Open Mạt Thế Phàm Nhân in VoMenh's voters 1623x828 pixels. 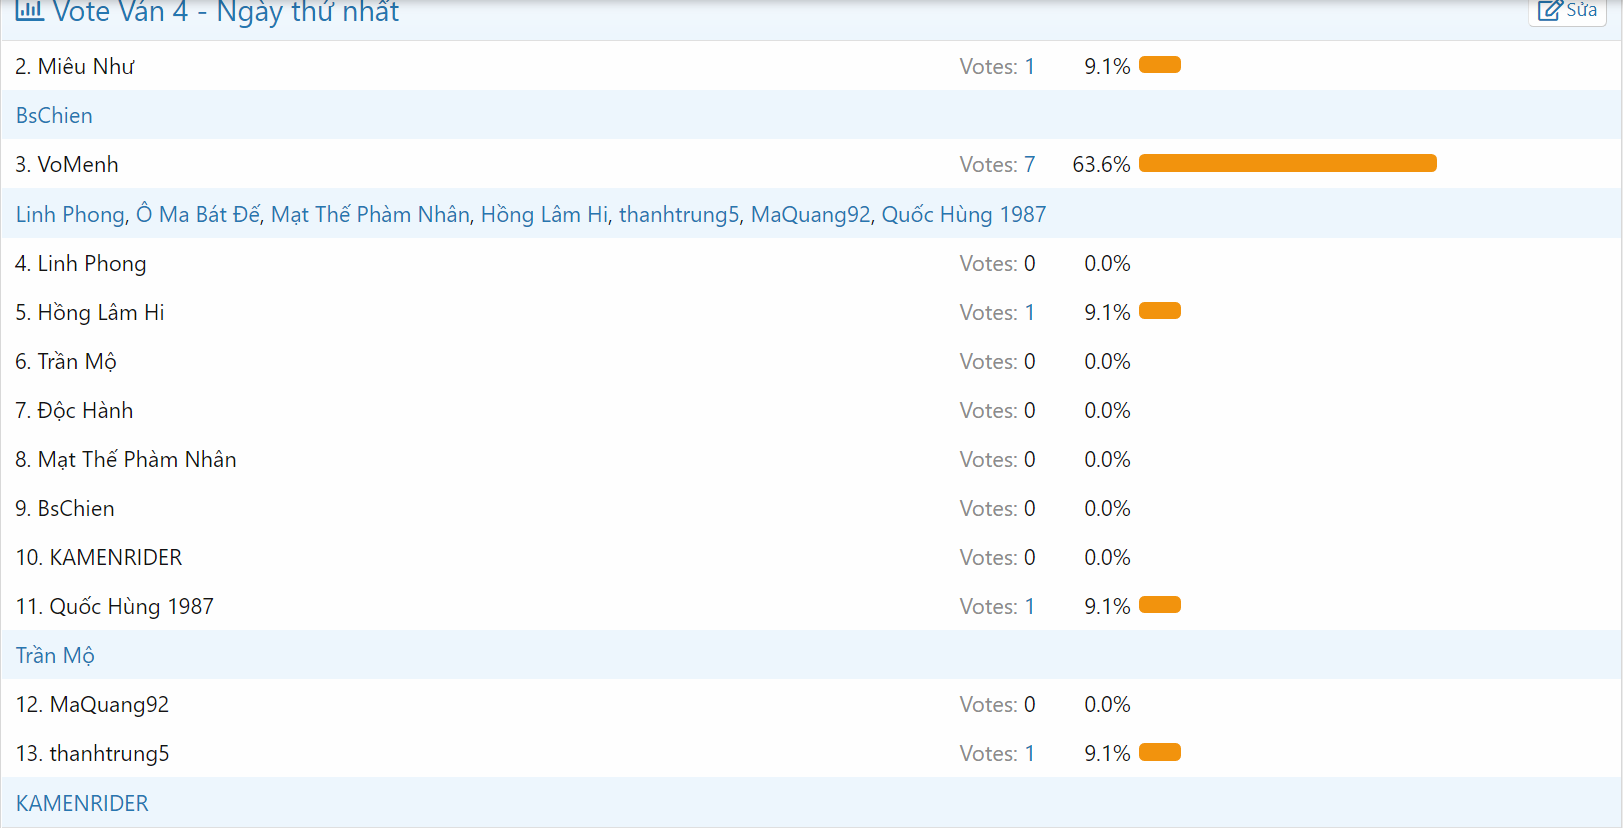370,215
